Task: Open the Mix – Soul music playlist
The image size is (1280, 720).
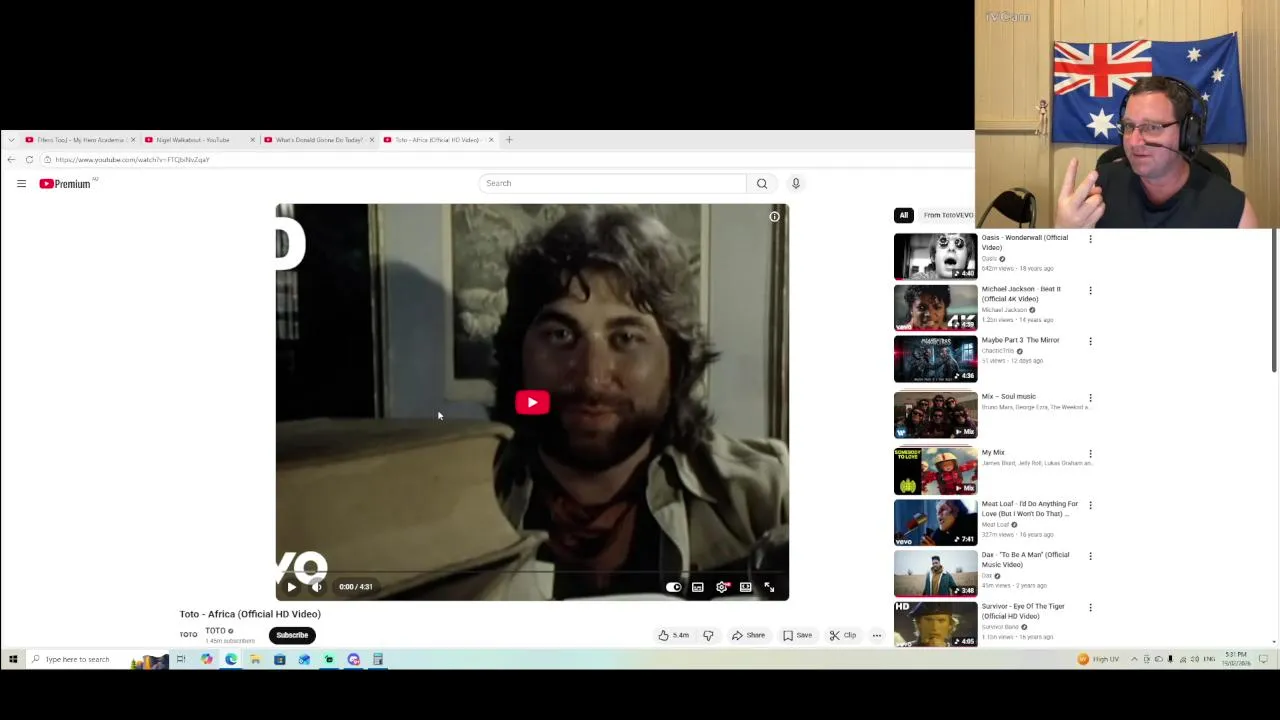Action: click(x=1008, y=396)
